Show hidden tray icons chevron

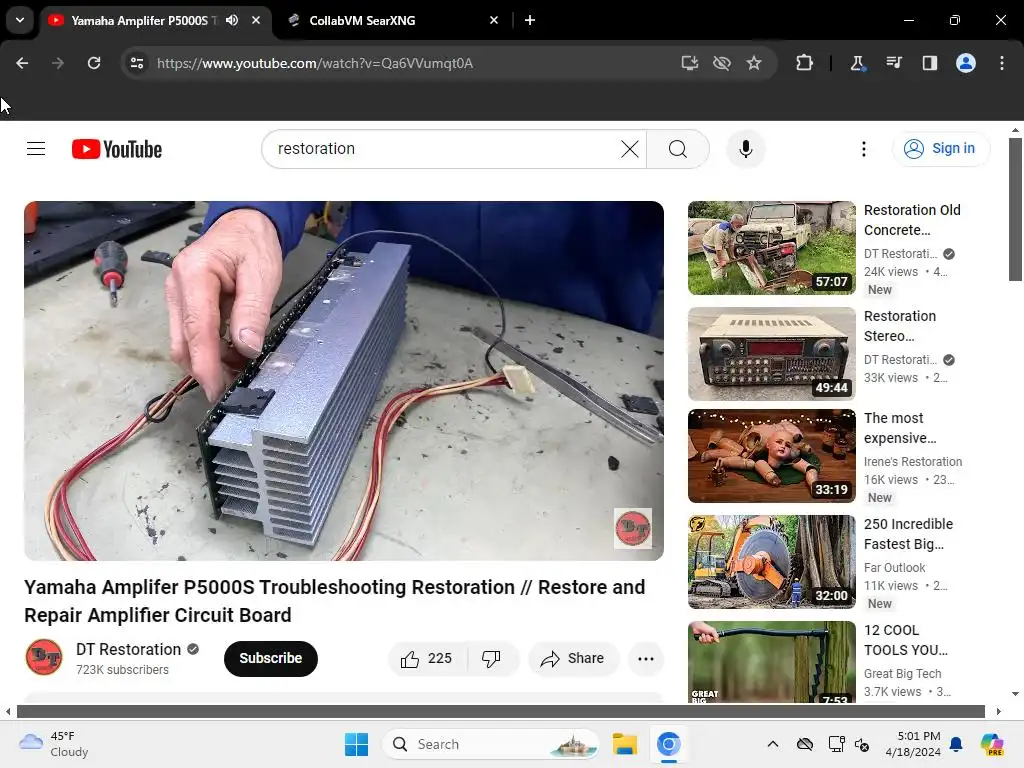point(773,744)
